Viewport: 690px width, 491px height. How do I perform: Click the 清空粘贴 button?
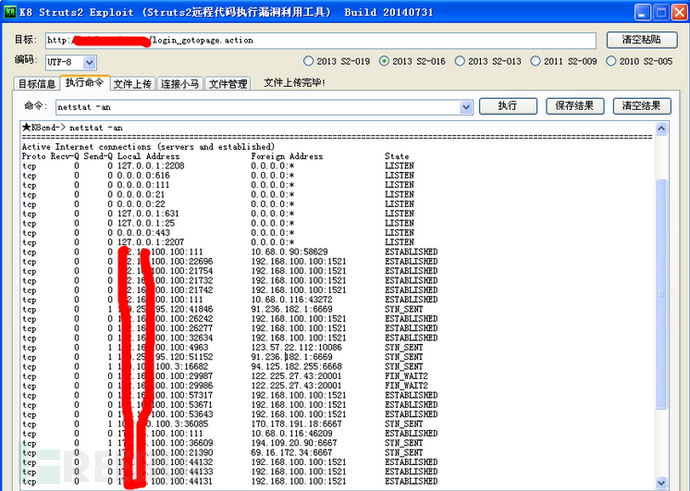click(642, 40)
